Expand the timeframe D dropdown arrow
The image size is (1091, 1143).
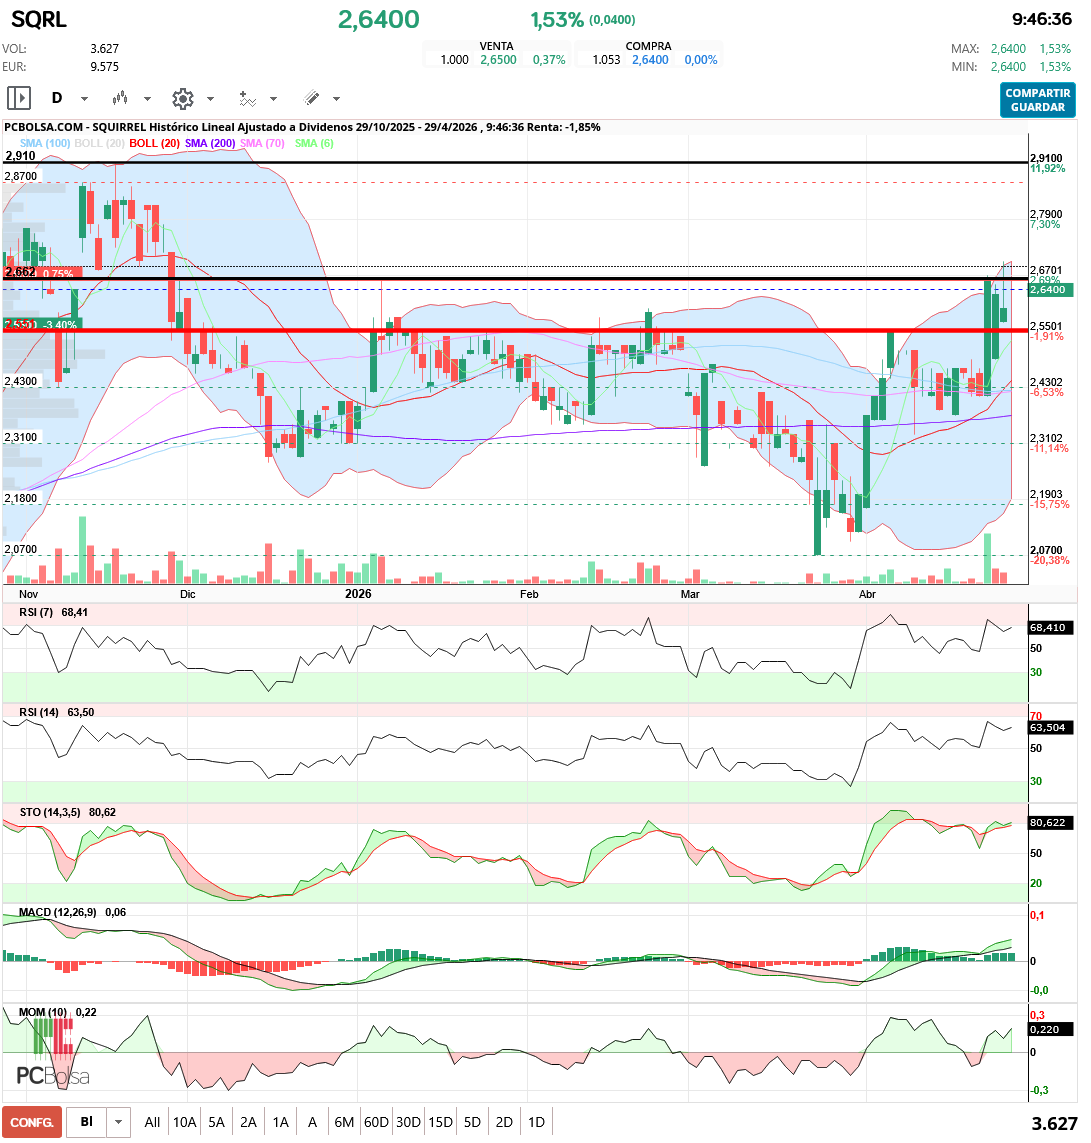click(x=85, y=98)
